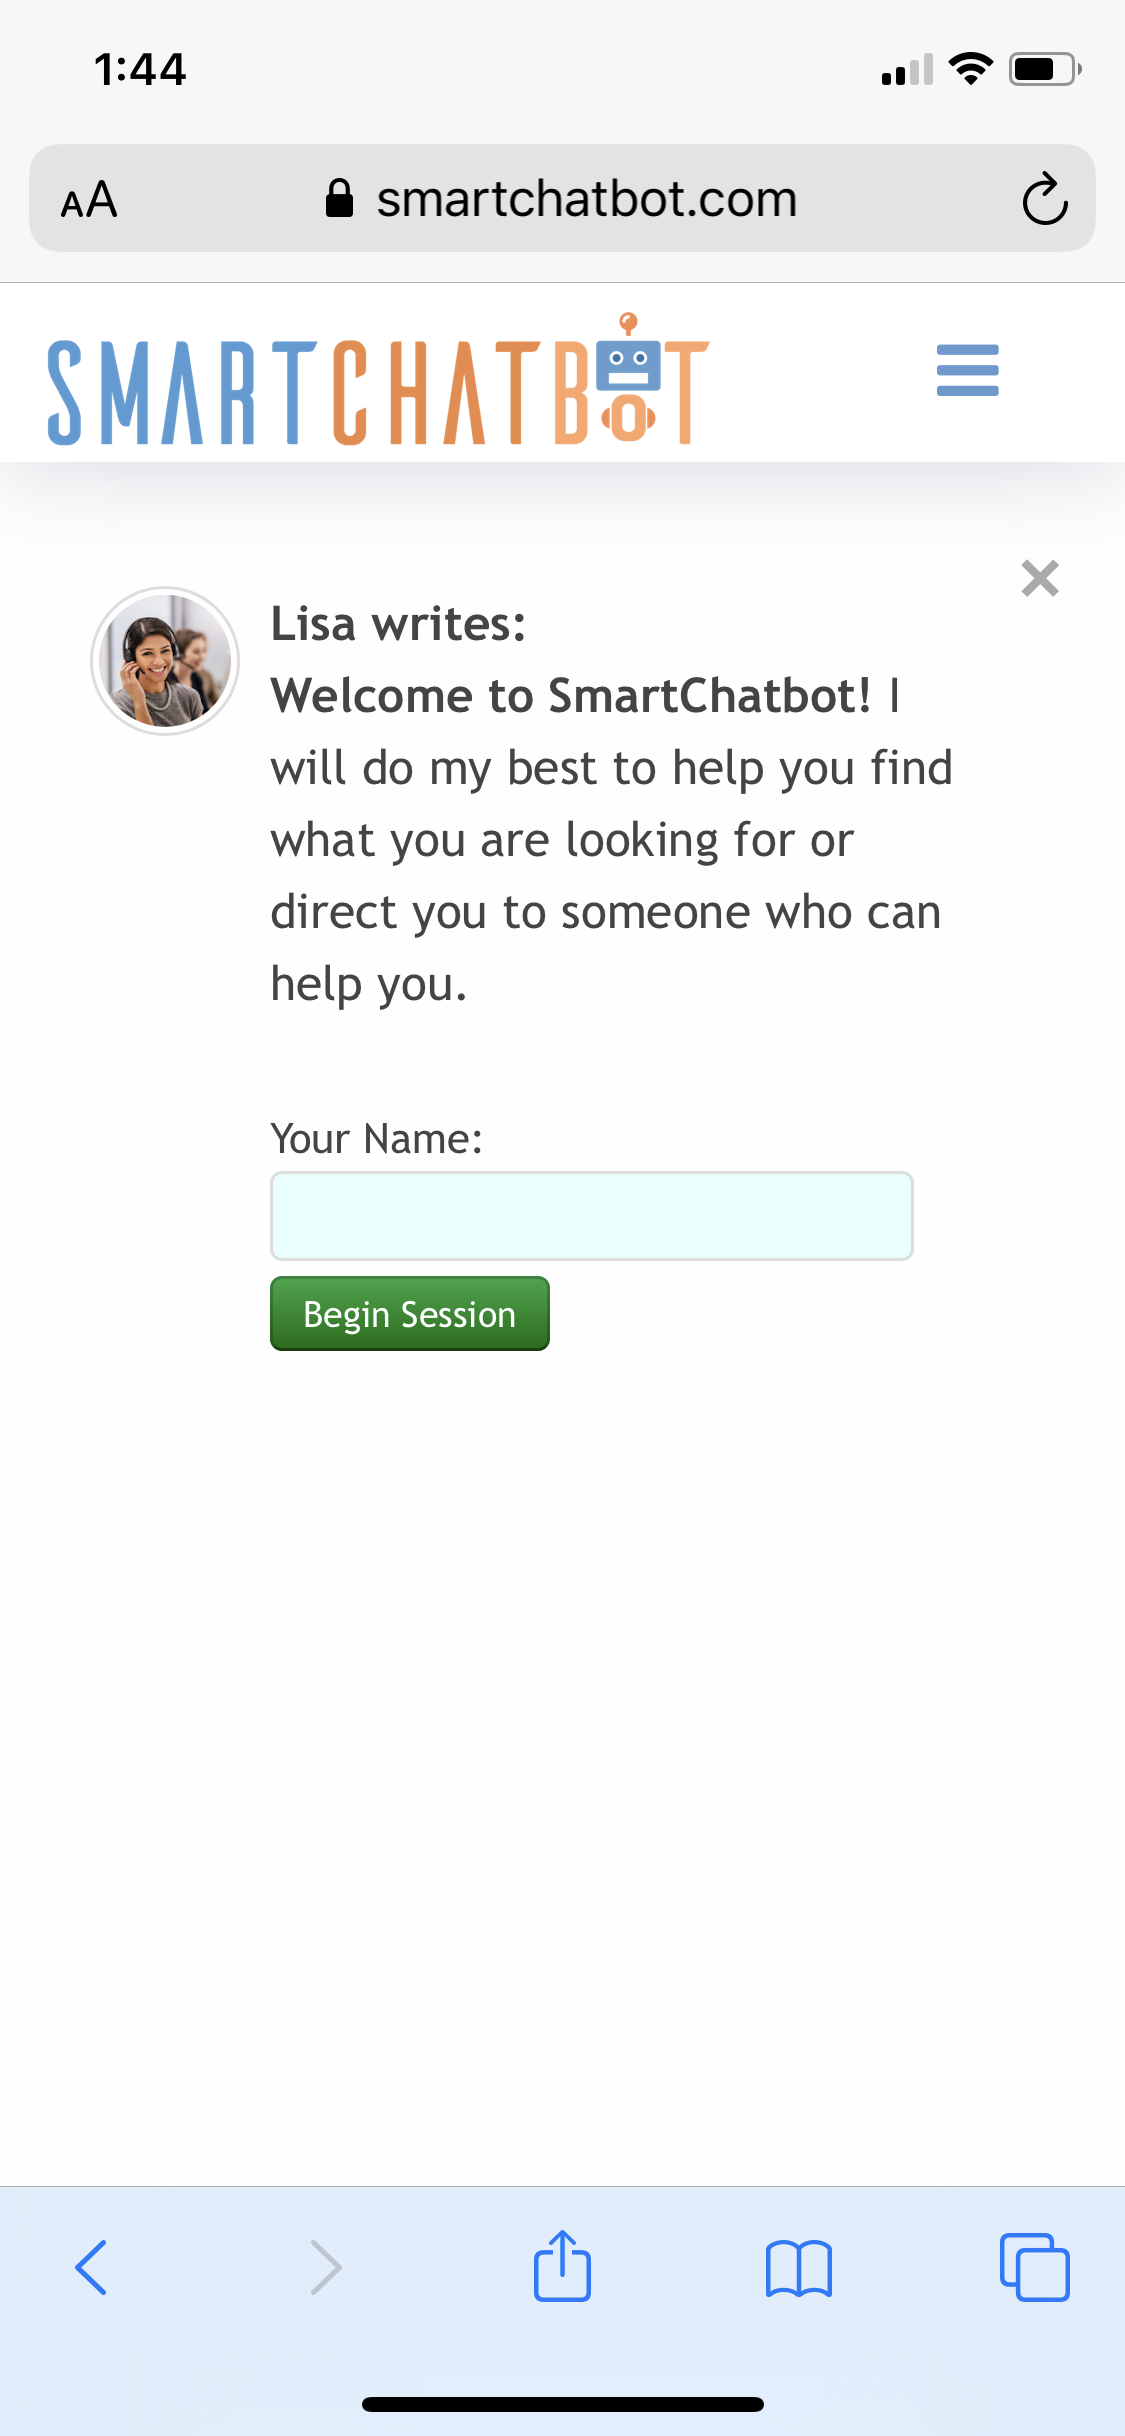Show open tabs overview
The height and width of the screenshot is (2436, 1125).
pyautogui.click(x=1034, y=2266)
